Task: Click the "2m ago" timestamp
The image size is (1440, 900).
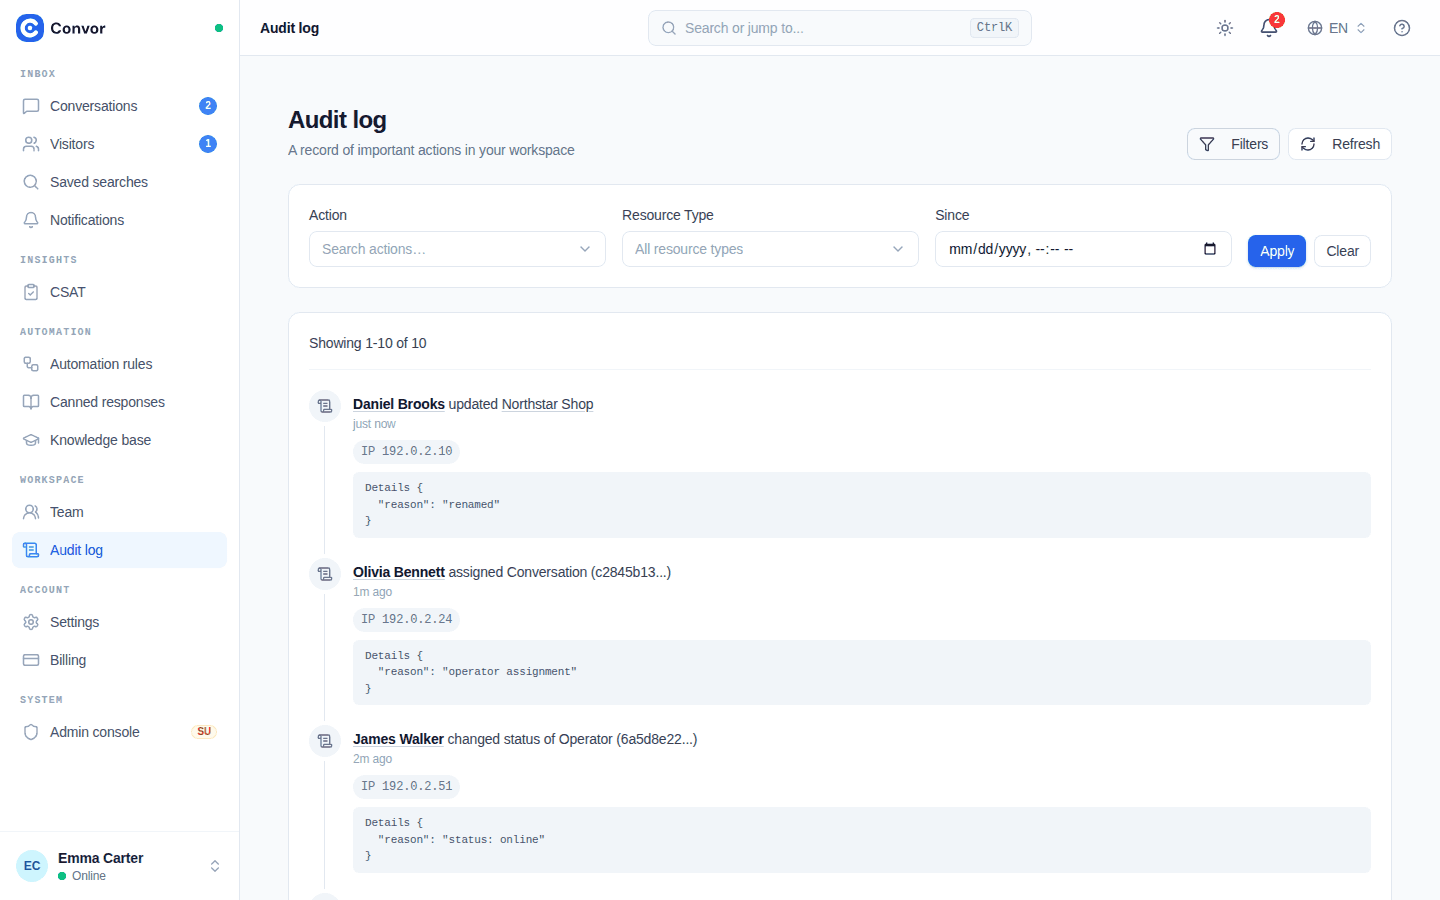Action: point(372,759)
